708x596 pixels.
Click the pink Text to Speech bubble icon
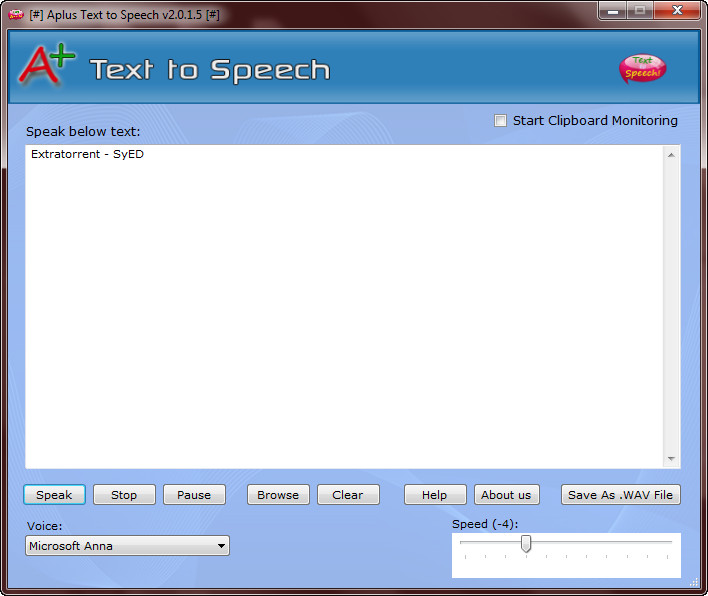point(643,69)
